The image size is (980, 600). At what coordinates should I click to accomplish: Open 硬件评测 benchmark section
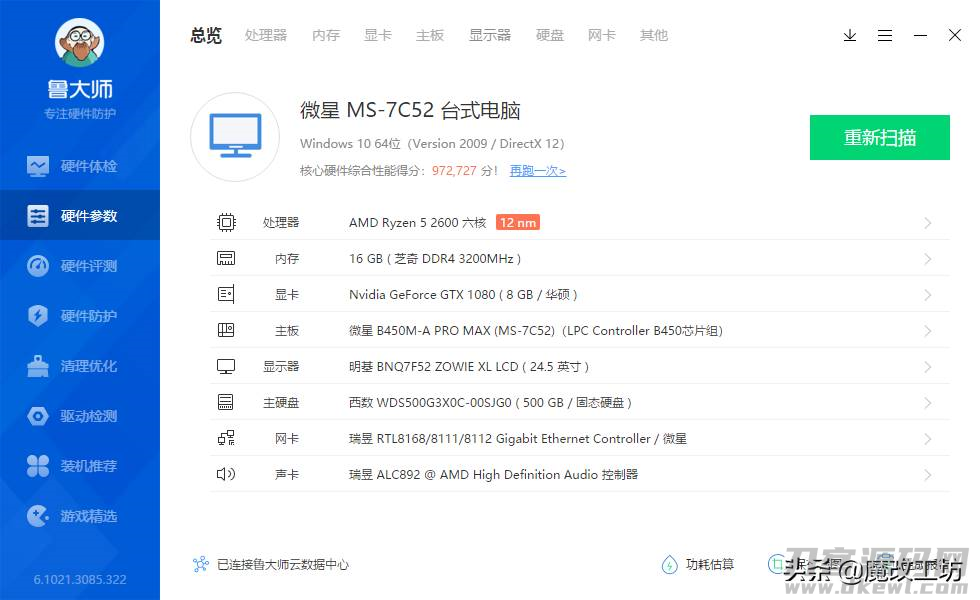tap(80, 266)
